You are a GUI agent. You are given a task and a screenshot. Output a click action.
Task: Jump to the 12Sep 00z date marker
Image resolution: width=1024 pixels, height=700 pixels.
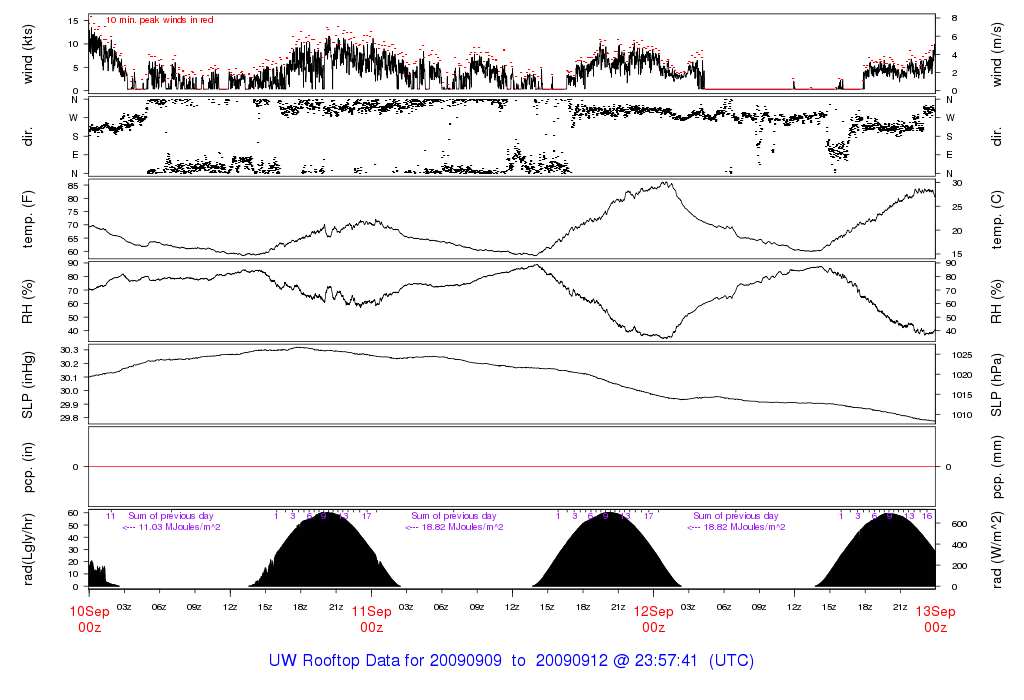pos(653,619)
